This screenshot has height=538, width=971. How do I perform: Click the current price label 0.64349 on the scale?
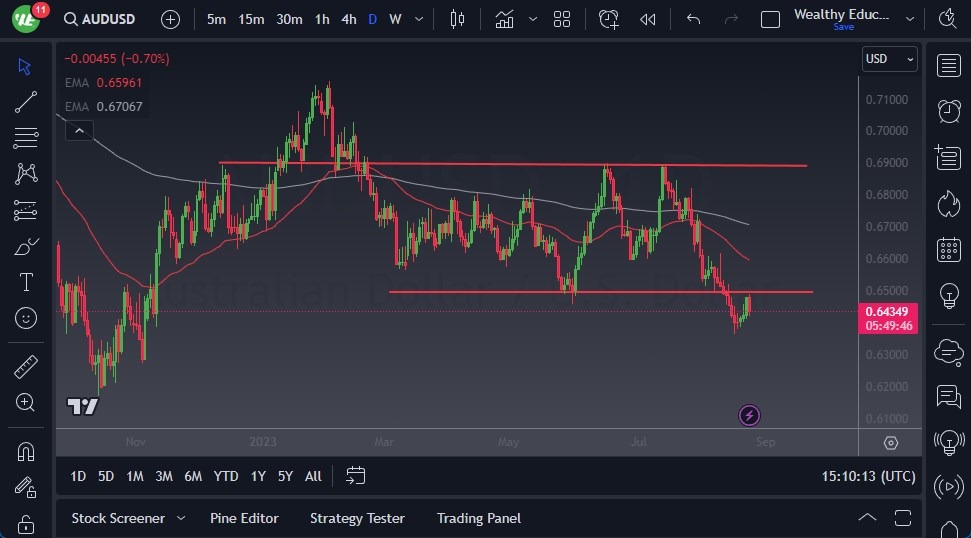coord(888,312)
